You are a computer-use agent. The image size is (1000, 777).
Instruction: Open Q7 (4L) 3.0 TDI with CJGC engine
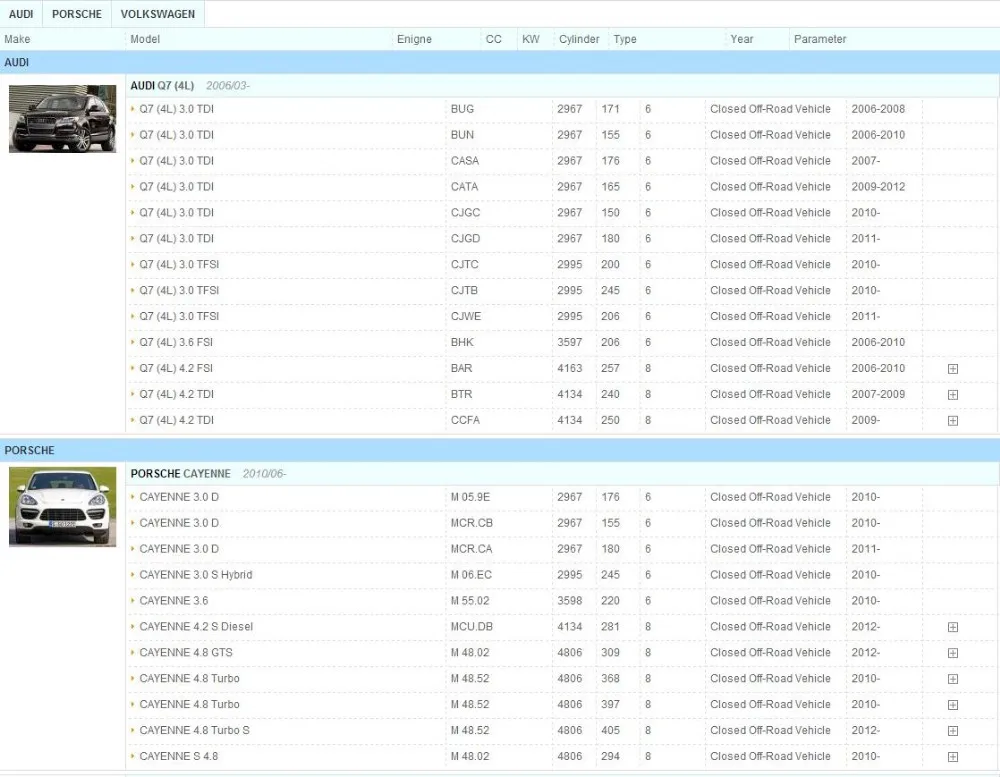[177, 212]
